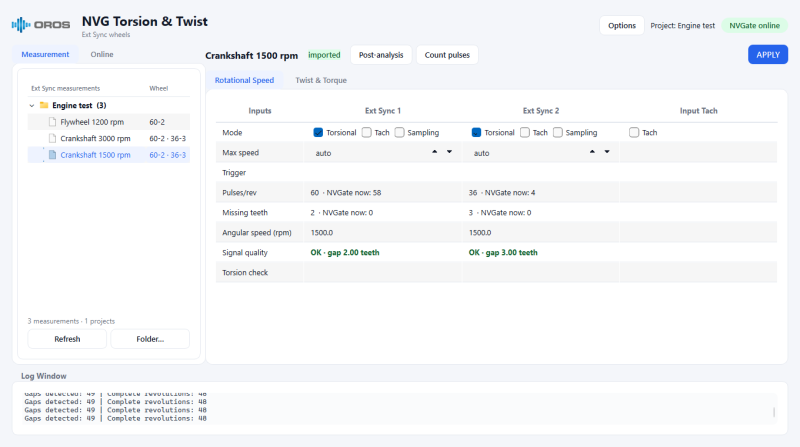Click '3 measurements · 1 projects' summary
This screenshot has height=447, width=800.
pyautogui.click(x=71, y=321)
